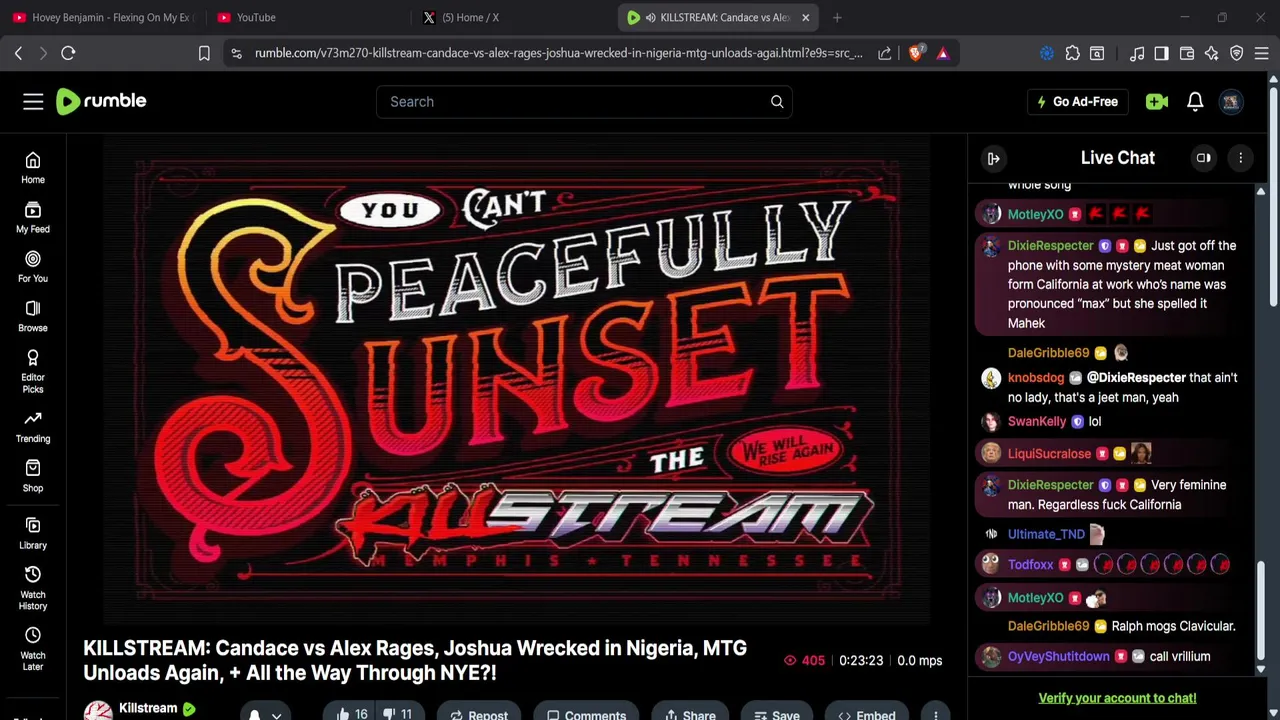
Task: Open Library in the sidebar
Action: tap(33, 533)
